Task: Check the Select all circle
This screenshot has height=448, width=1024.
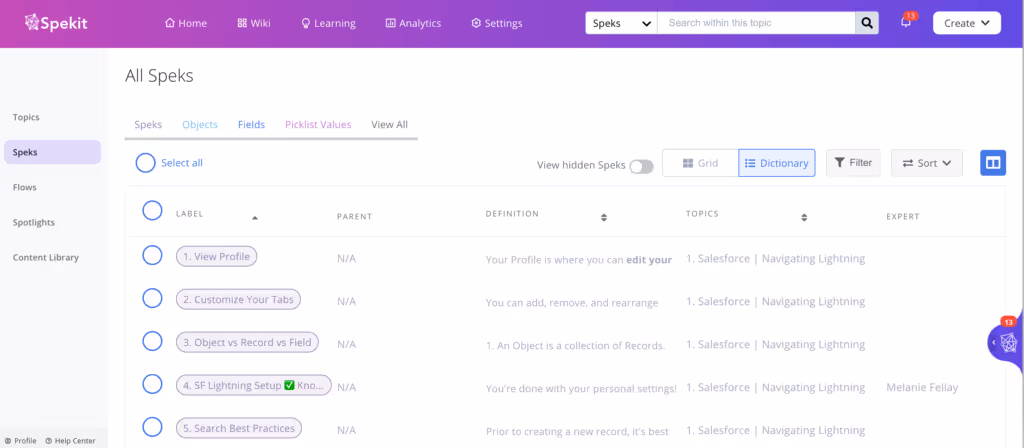Action: [x=146, y=163]
